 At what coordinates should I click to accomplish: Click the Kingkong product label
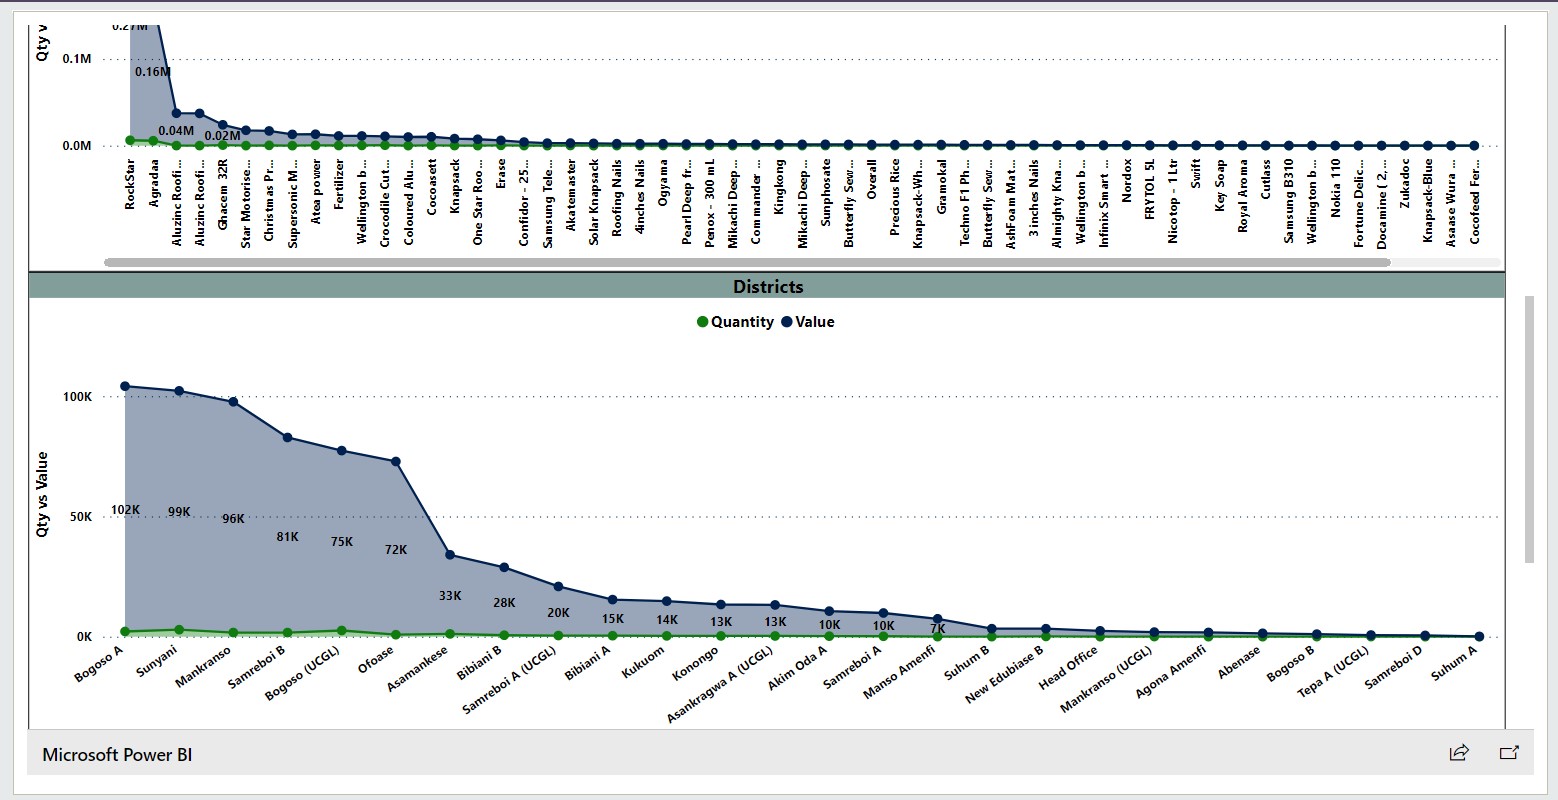coord(780,185)
